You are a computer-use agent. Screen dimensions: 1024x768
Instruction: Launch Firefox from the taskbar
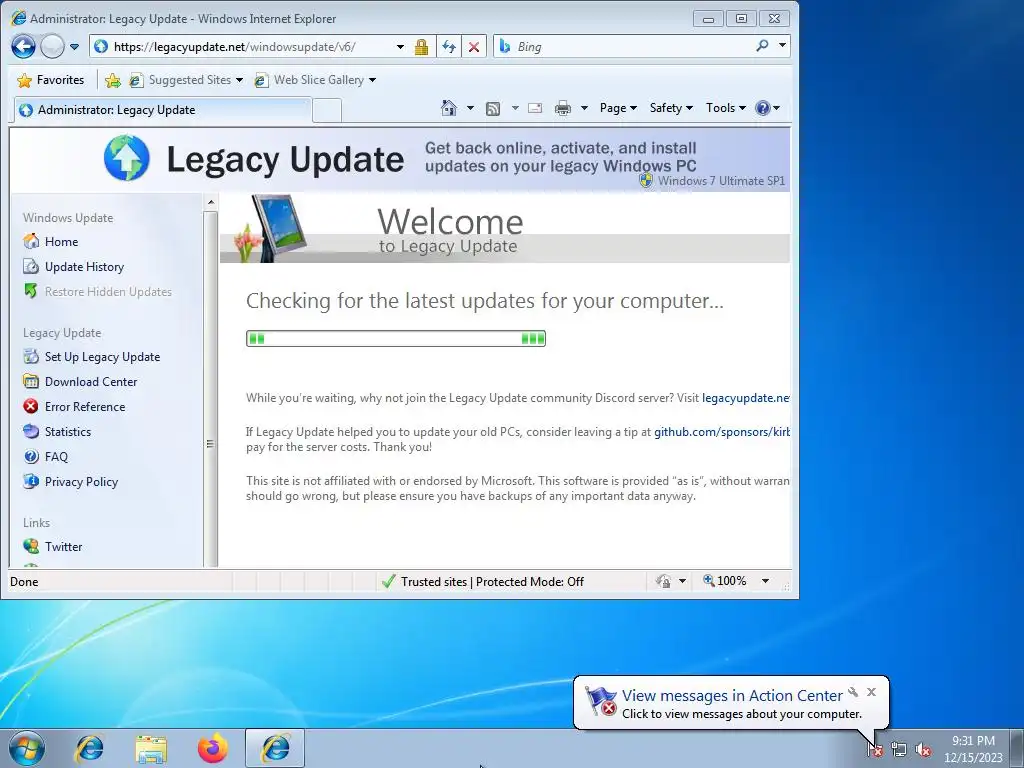[213, 748]
